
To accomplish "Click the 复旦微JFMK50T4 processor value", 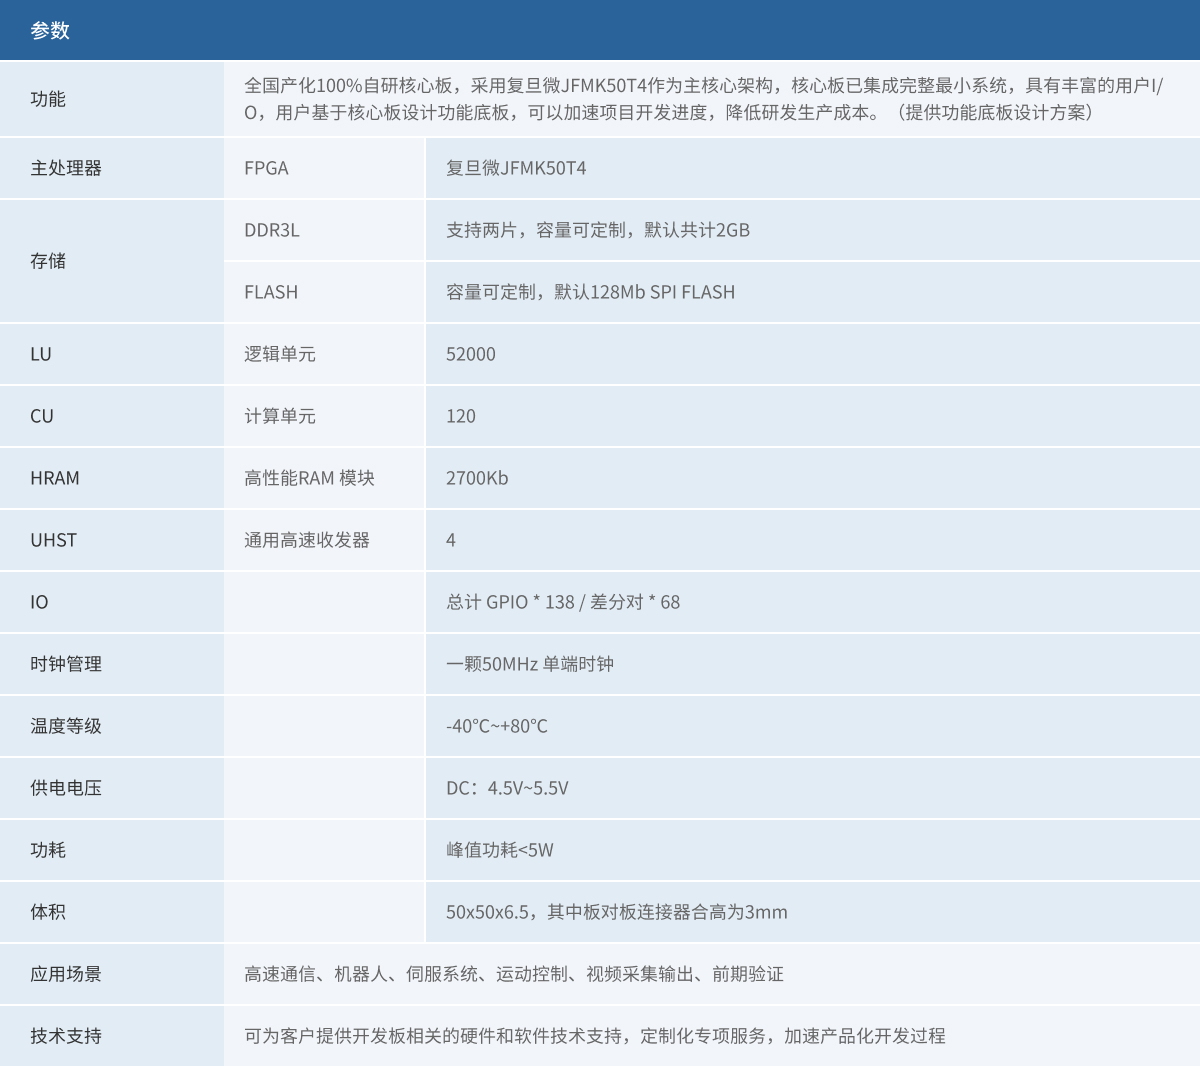I will coord(516,168).
